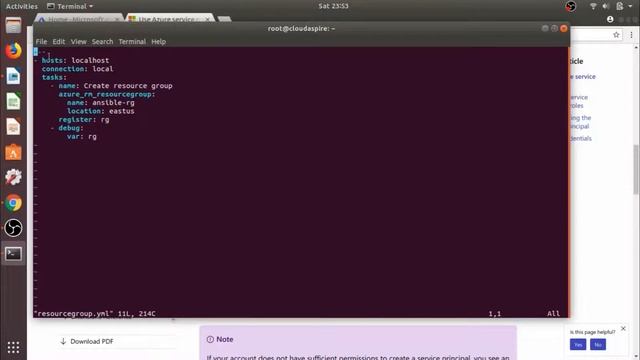This screenshot has width=640, height=360.
Task: Open Terminal app menu dropdown
Action: pos(70,6)
